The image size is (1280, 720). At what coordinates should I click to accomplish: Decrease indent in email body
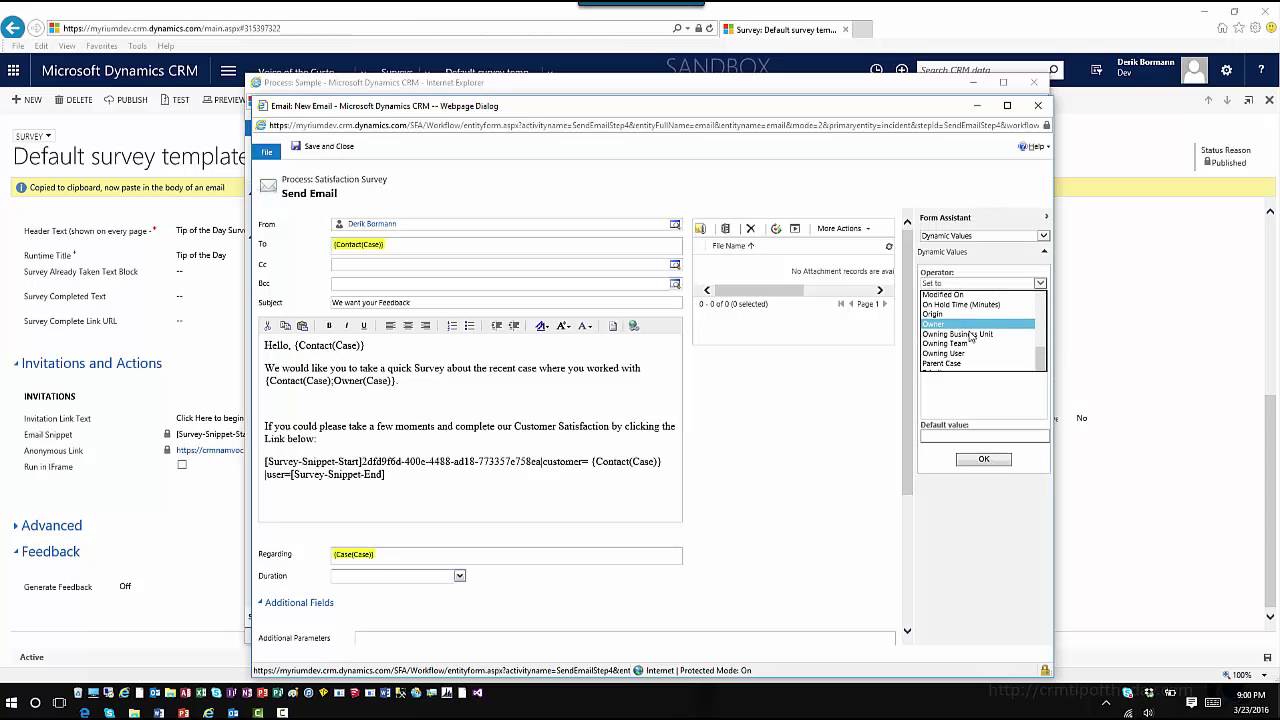pos(496,326)
